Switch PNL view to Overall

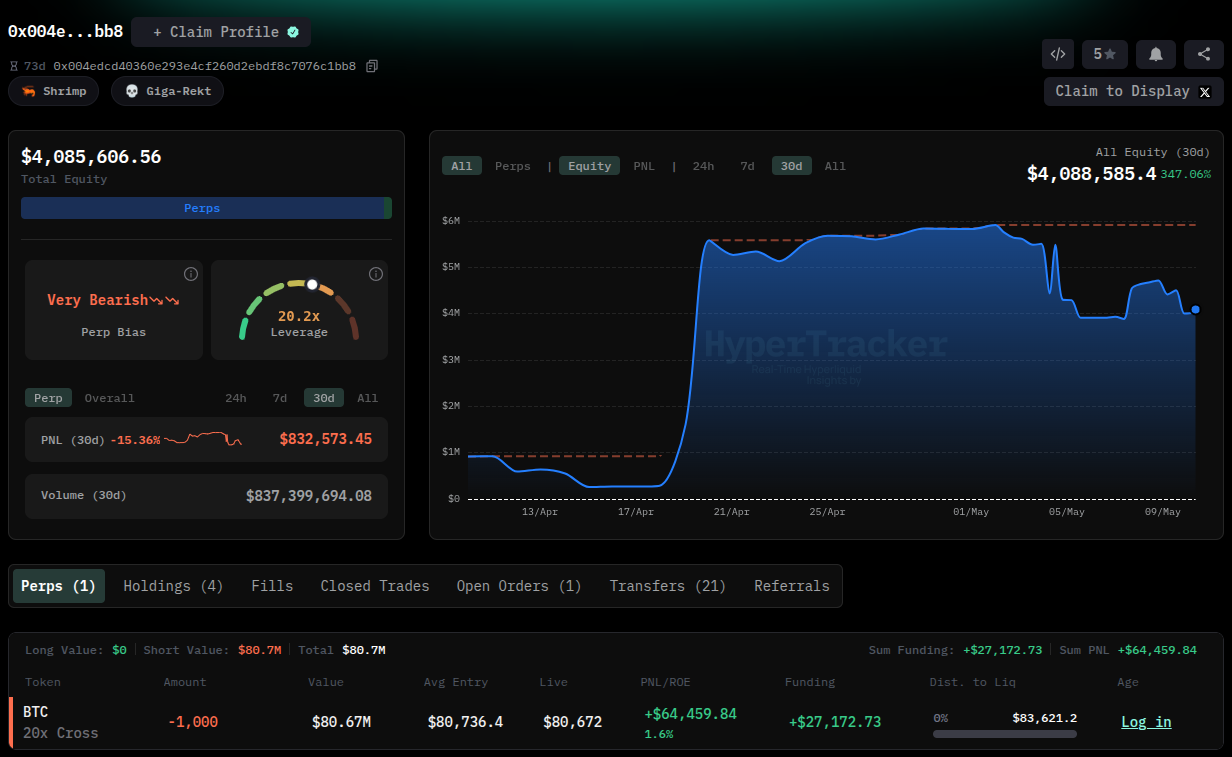pyautogui.click(x=109, y=398)
